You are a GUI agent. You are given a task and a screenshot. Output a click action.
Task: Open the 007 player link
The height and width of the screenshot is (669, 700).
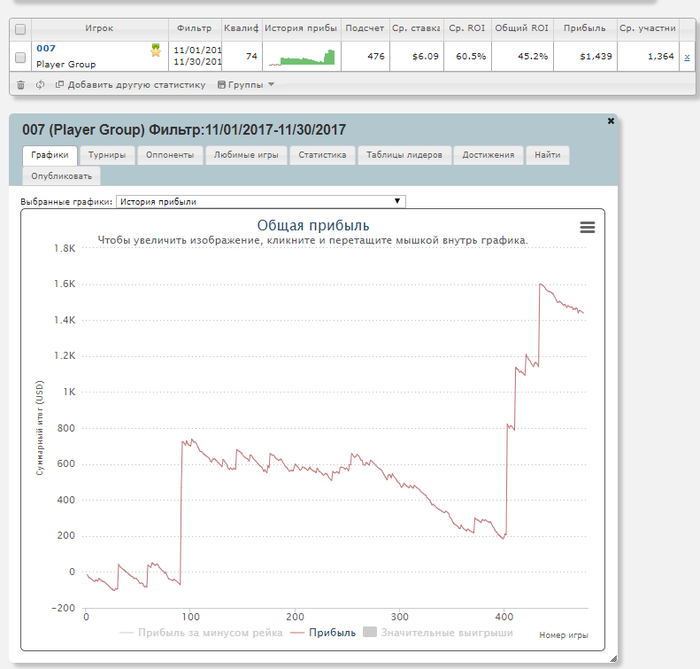46,48
